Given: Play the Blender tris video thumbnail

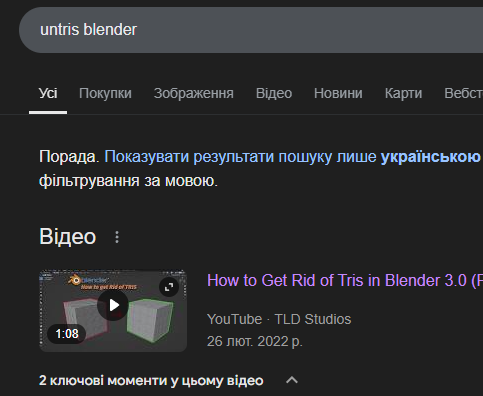Looking at the screenshot, I should click(x=113, y=305).
